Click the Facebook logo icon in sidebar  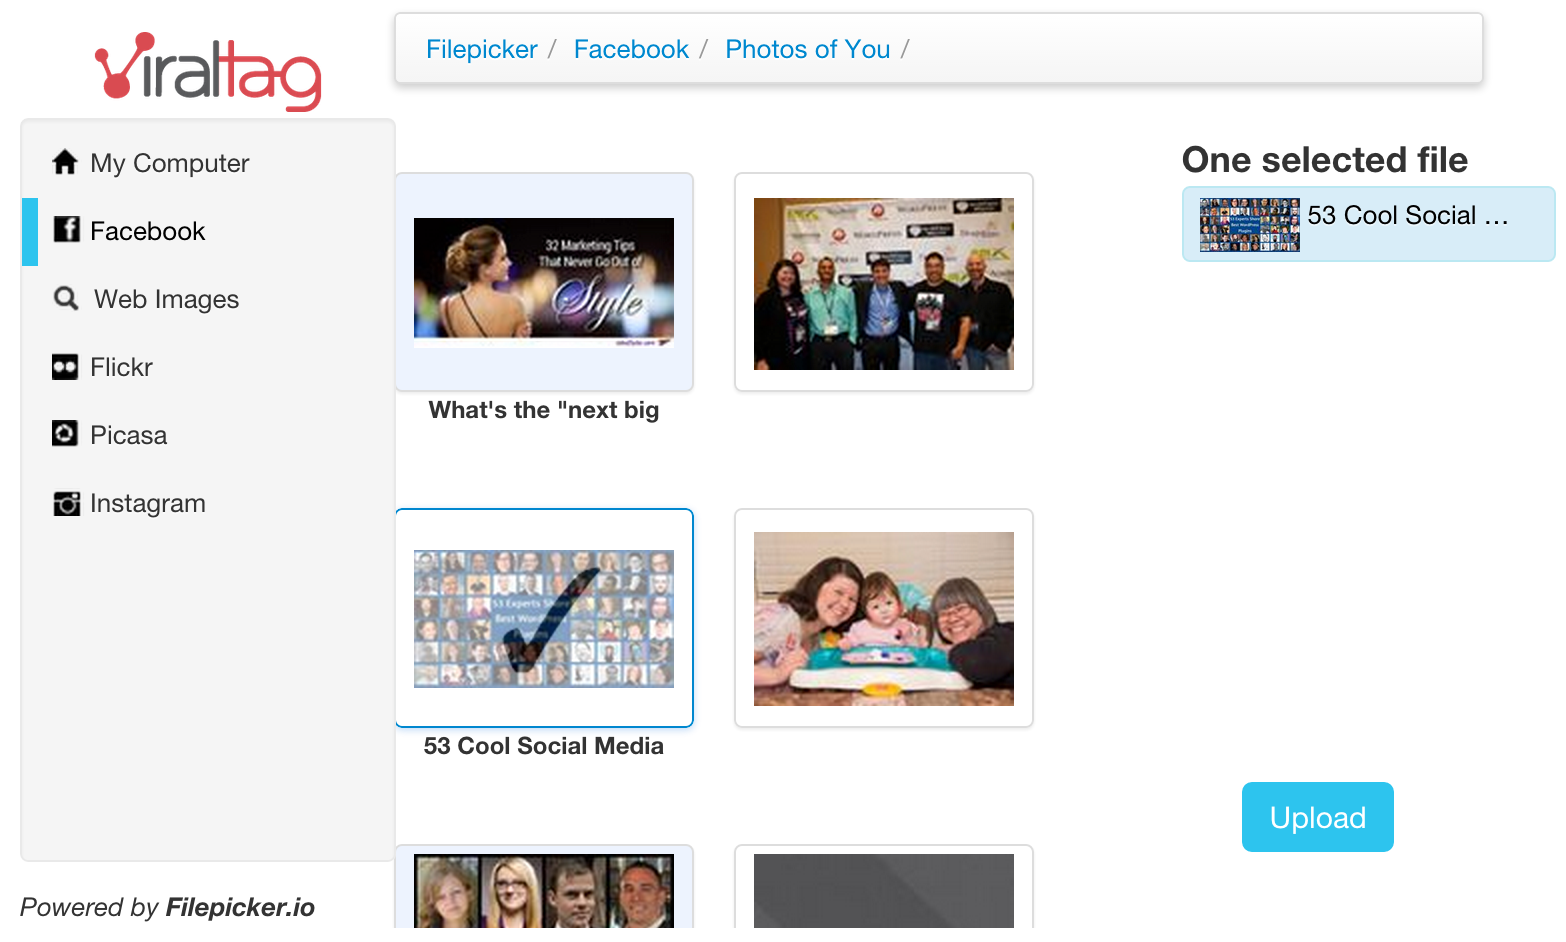[66, 230]
